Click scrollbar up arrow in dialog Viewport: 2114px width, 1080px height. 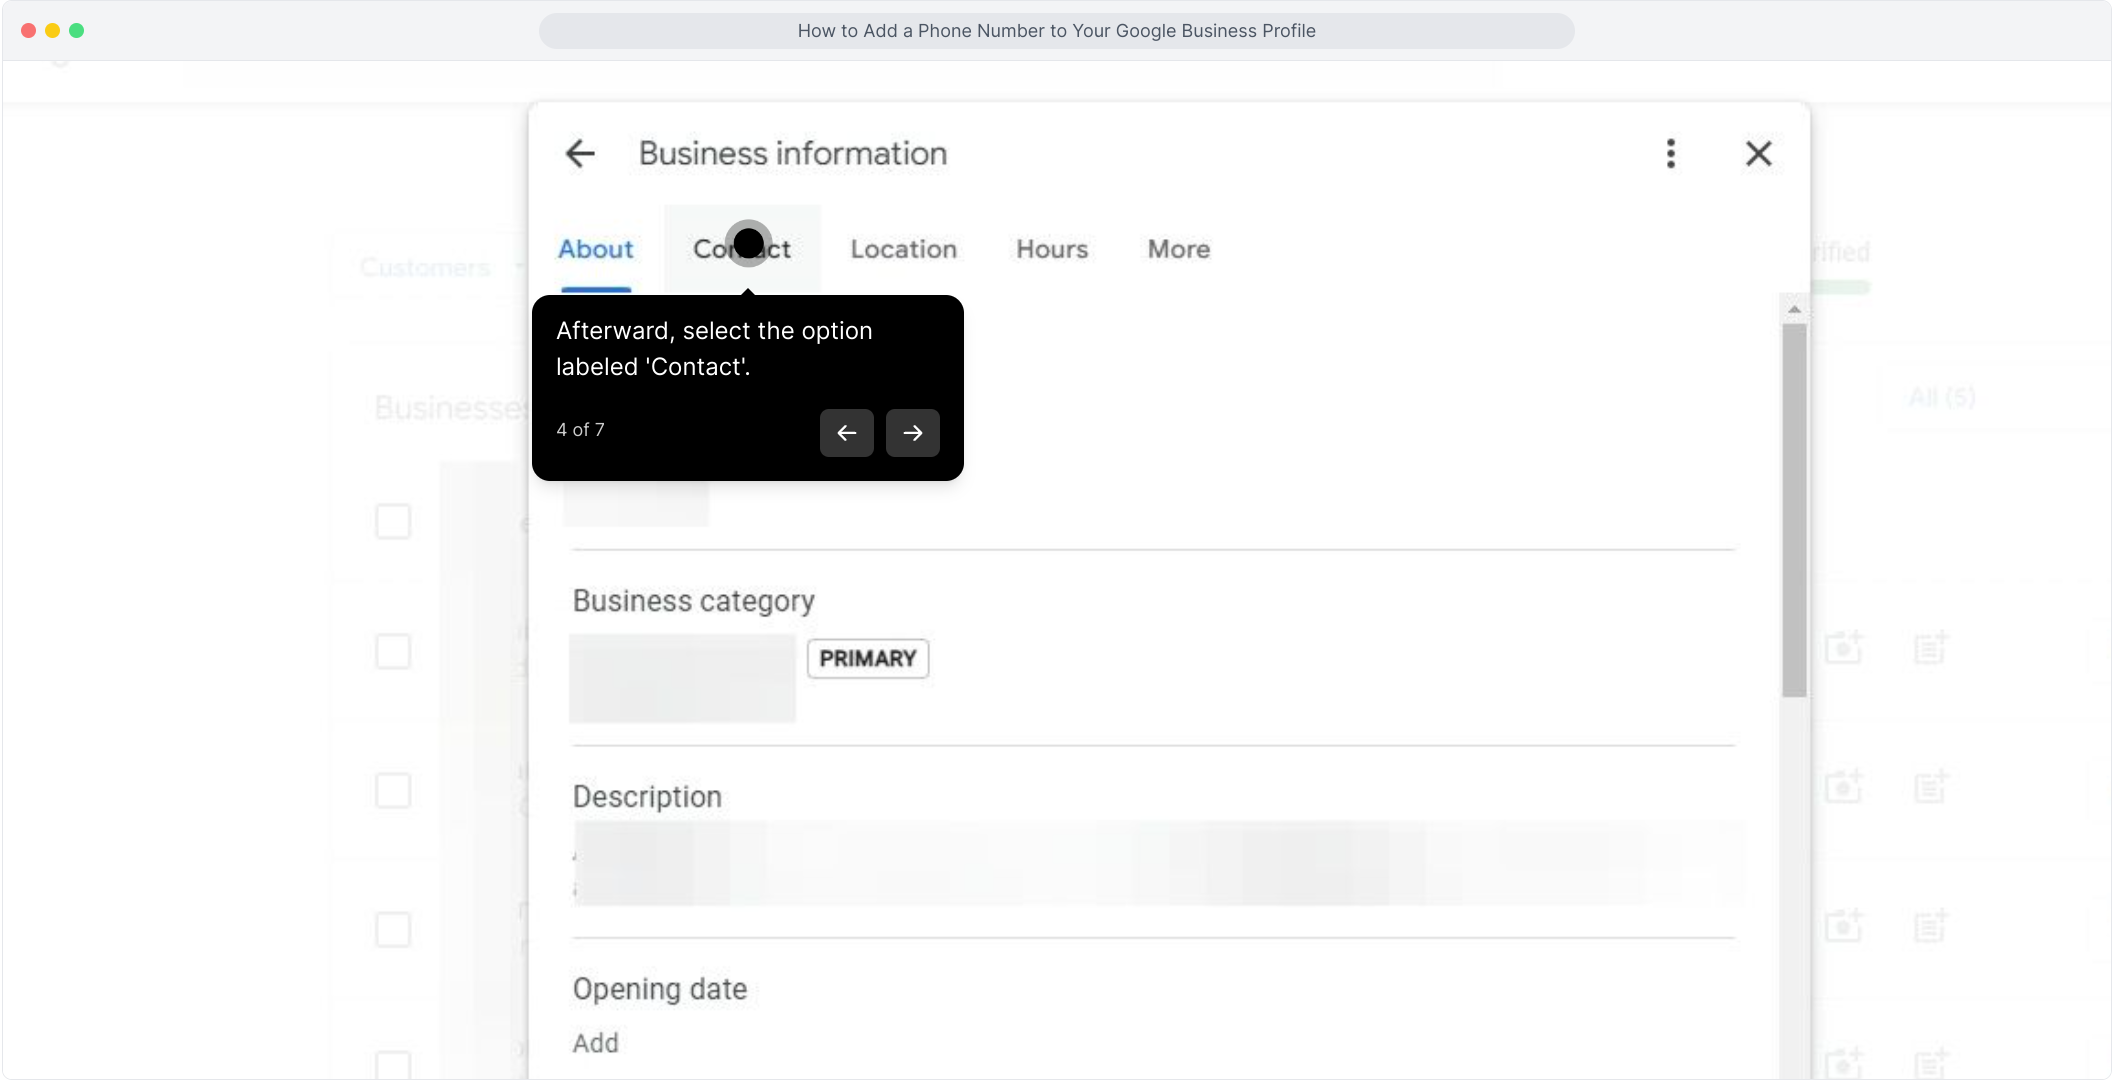(1794, 310)
